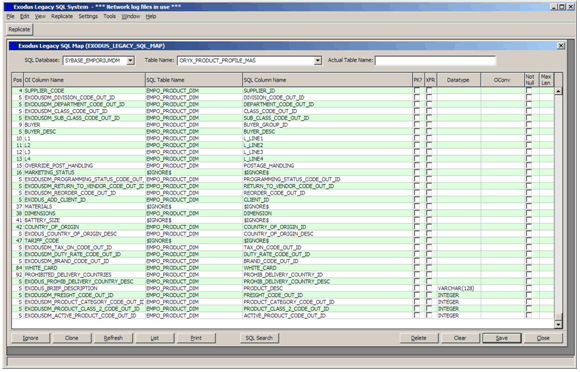Viewport: 580px width, 372px height.
Task: Open the Tools menu
Action: (x=109, y=16)
